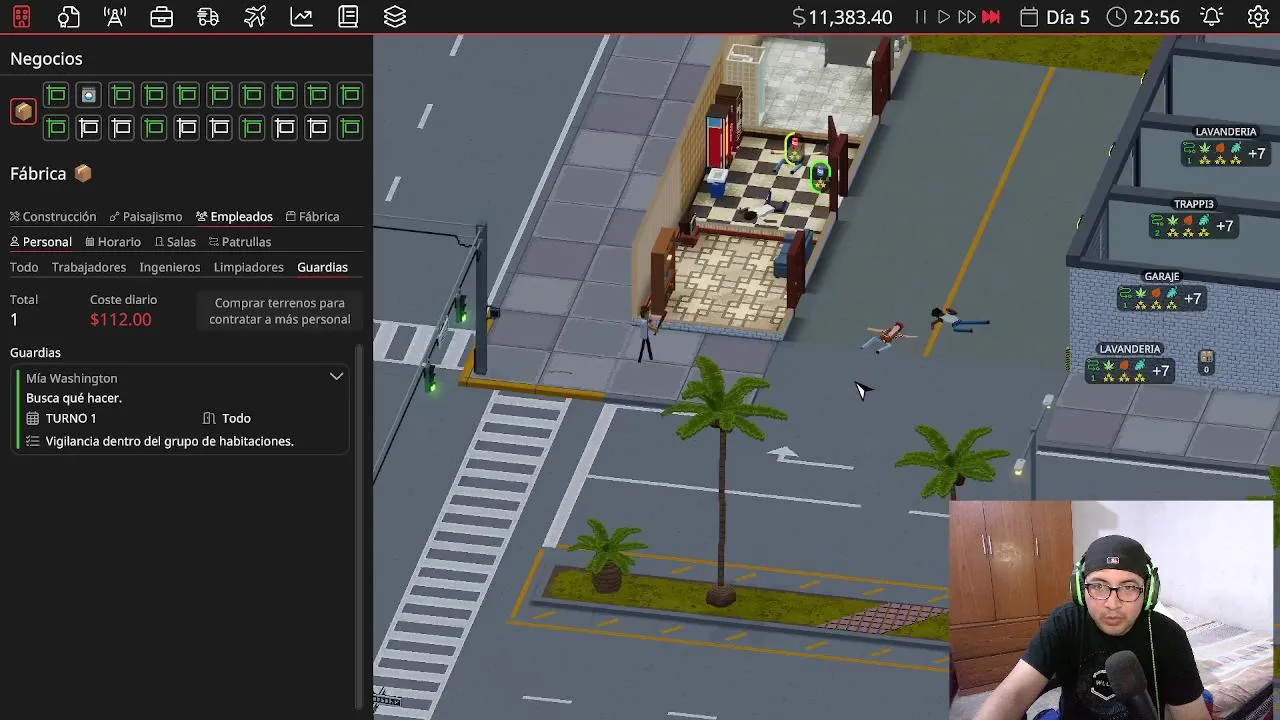The width and height of the screenshot is (1280, 720).
Task: Open the delivery truck icon
Action: (x=208, y=17)
